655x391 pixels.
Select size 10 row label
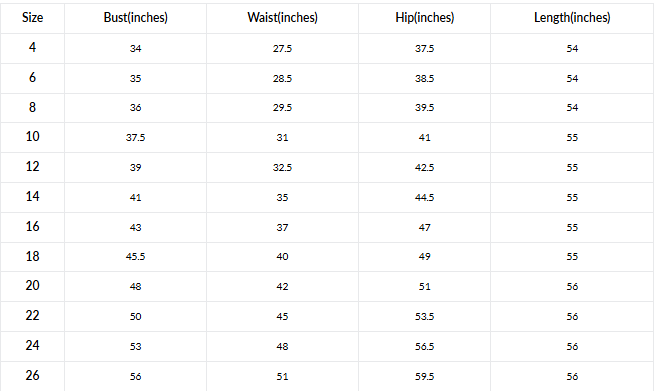pos(33,136)
